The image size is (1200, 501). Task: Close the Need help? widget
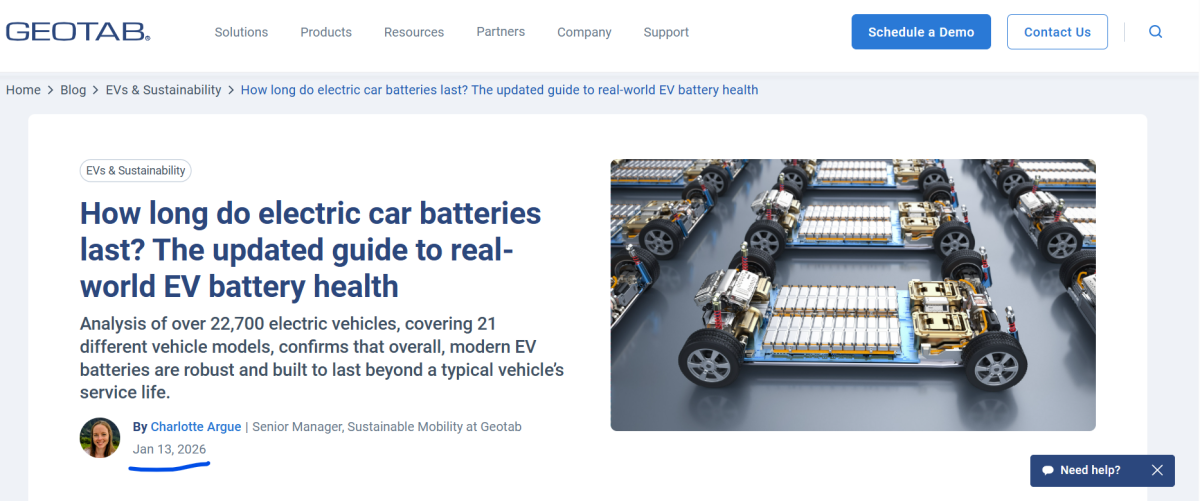coord(1157,470)
